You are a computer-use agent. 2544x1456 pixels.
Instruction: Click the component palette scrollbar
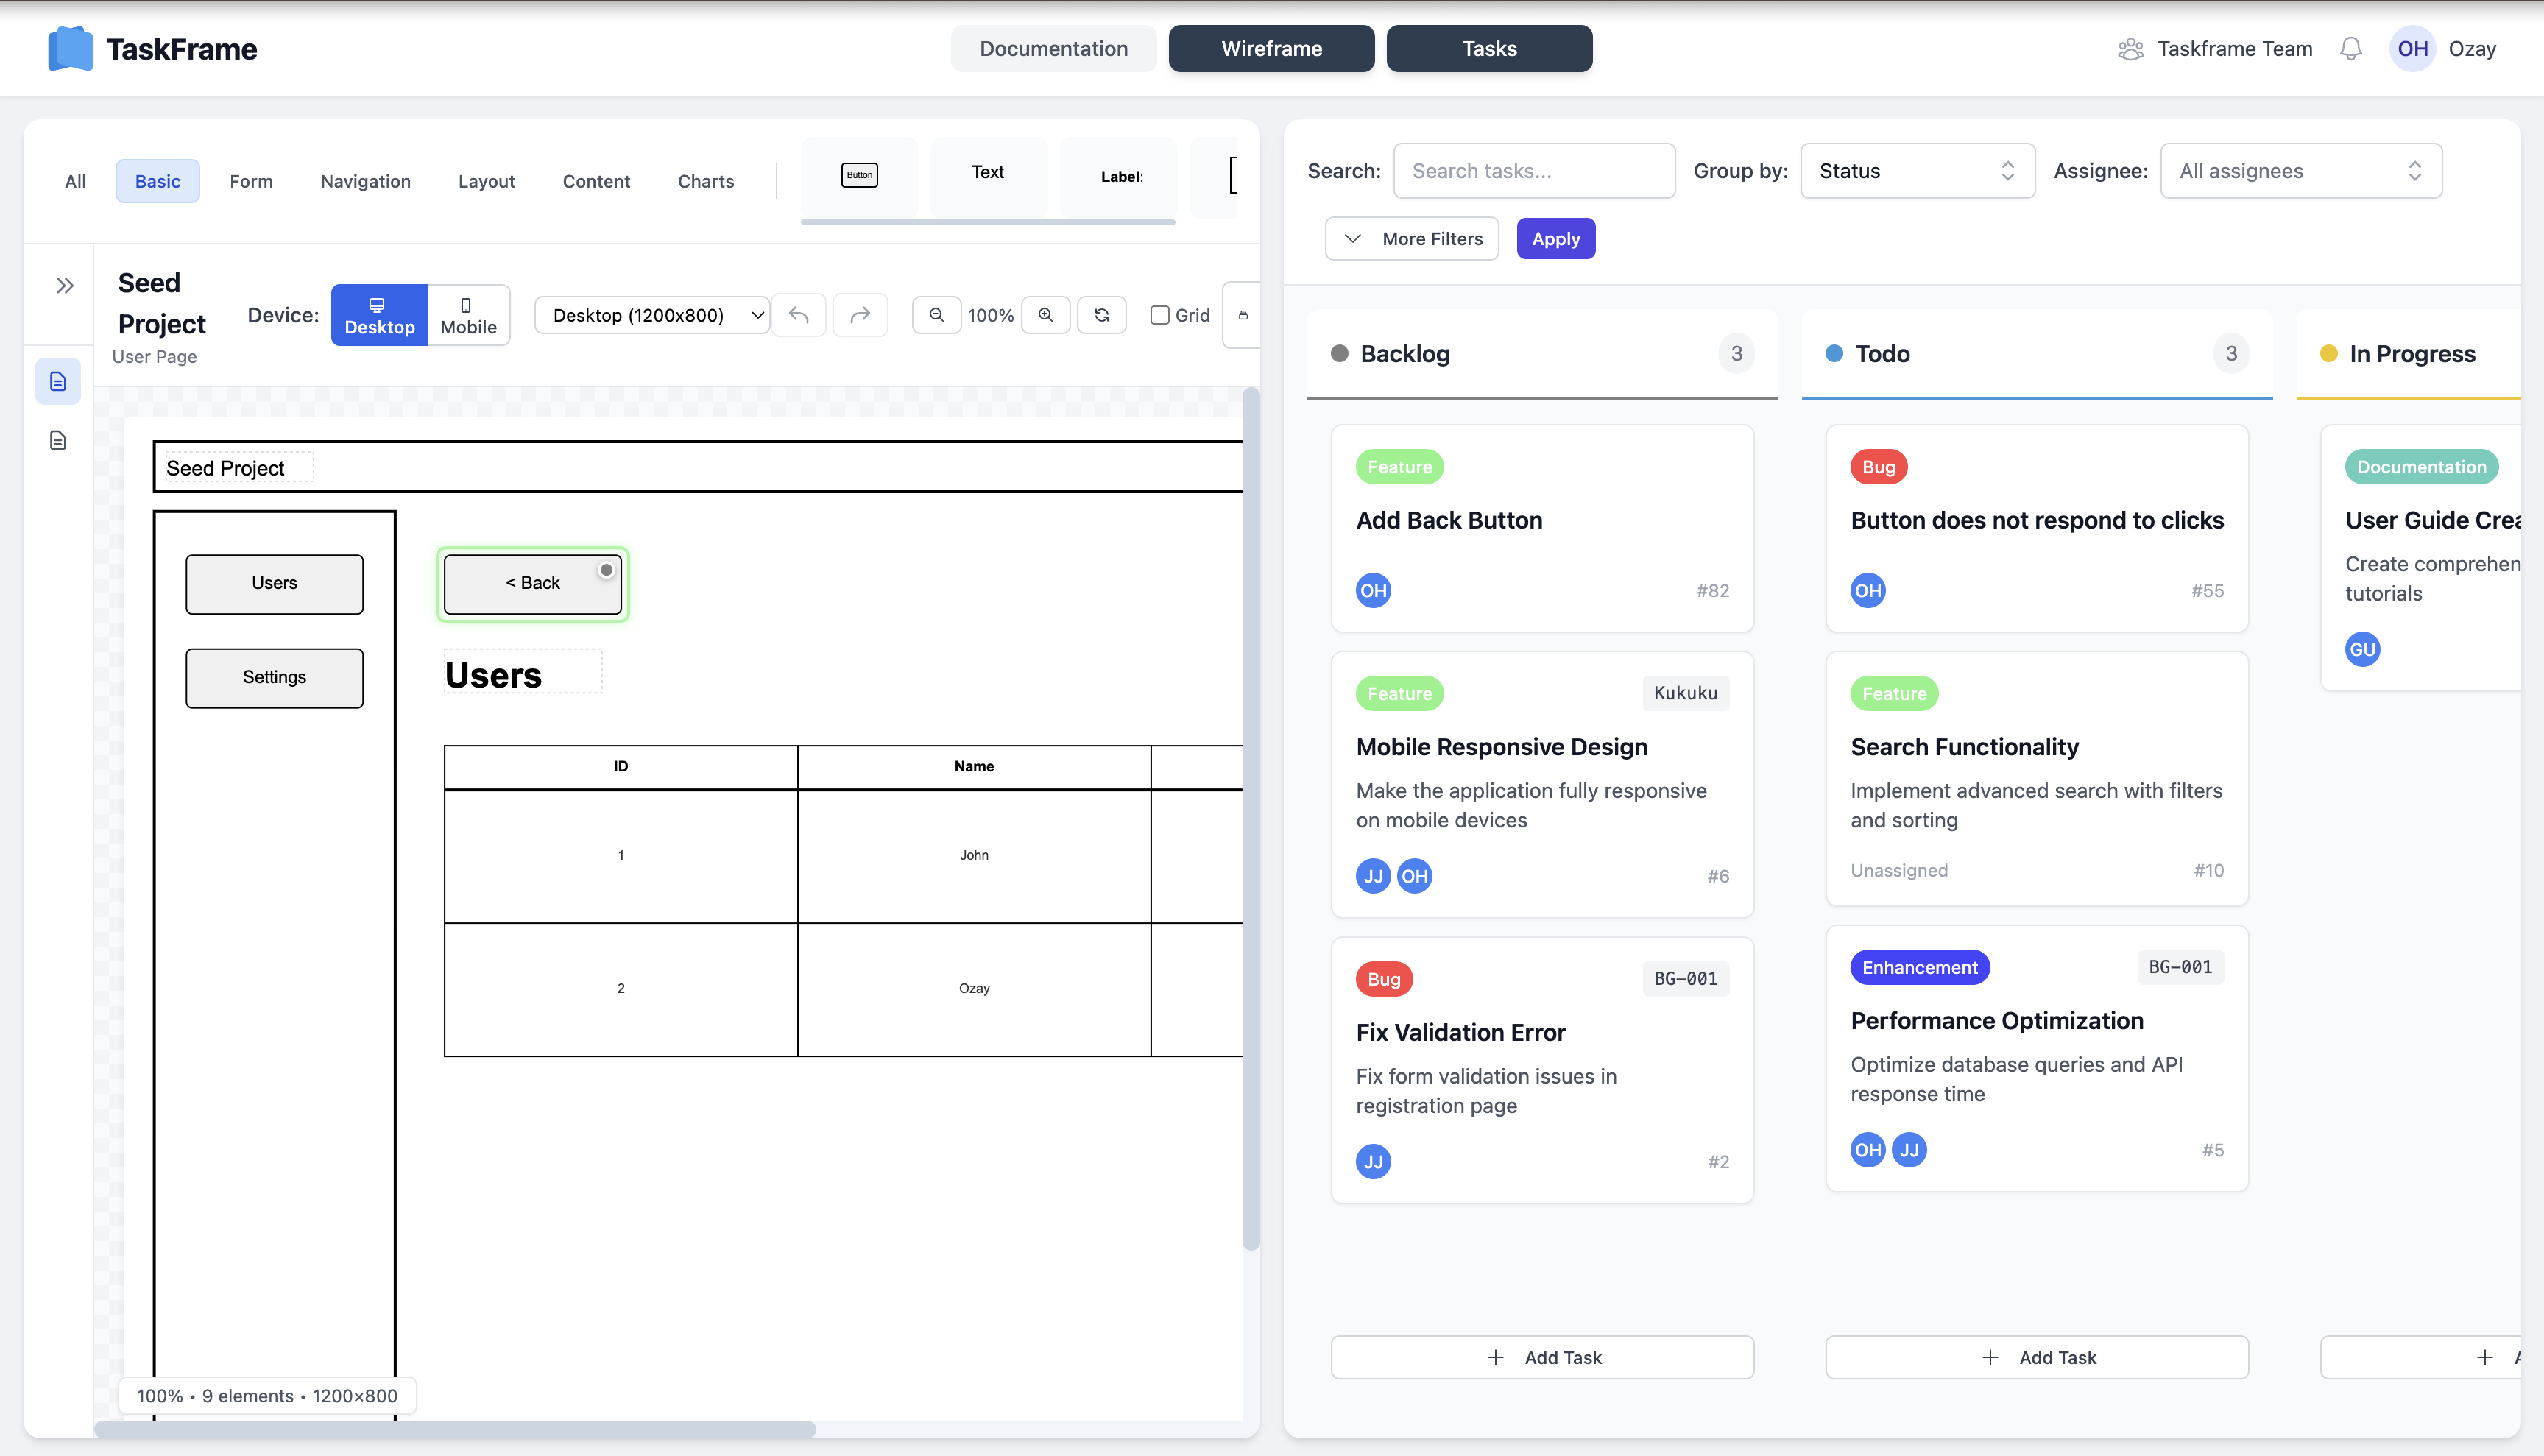tap(988, 222)
